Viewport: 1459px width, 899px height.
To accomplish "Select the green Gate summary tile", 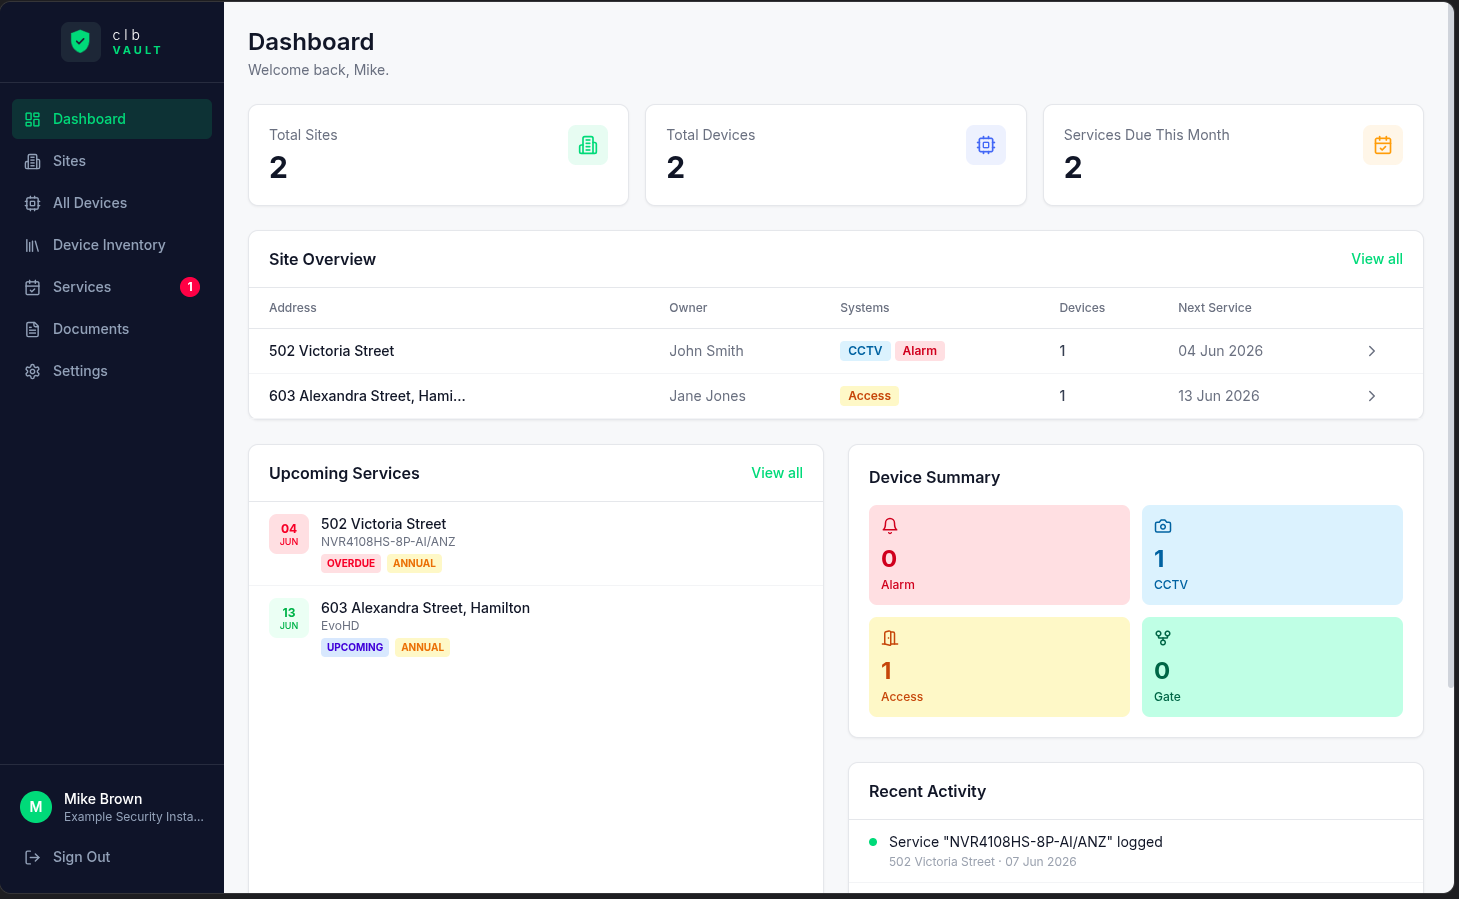I will click(1272, 667).
